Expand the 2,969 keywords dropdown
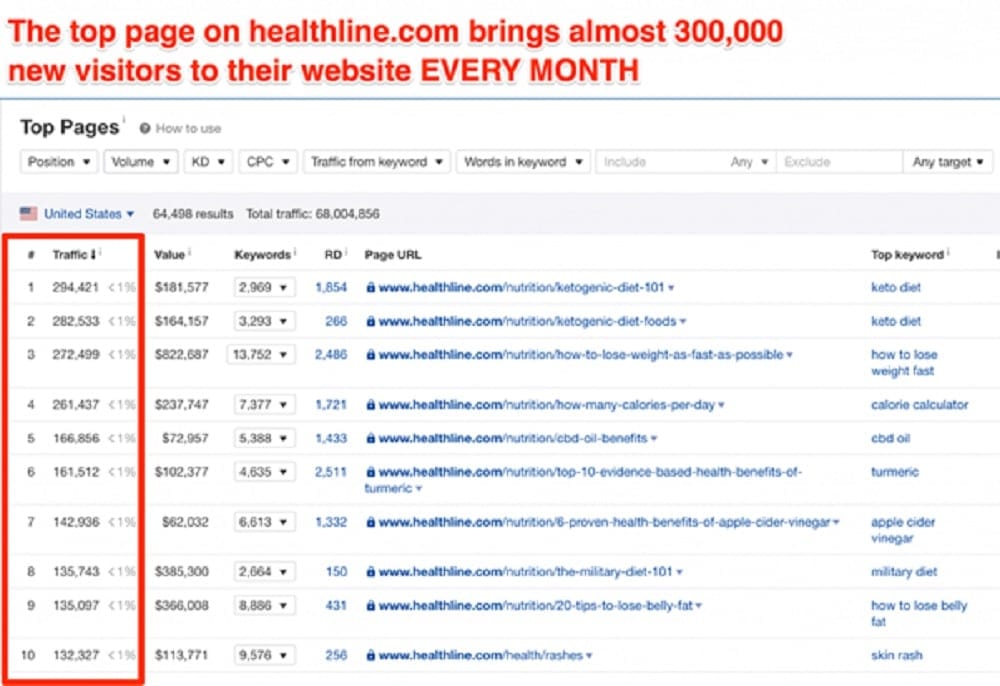The image size is (1000, 686). click(265, 288)
